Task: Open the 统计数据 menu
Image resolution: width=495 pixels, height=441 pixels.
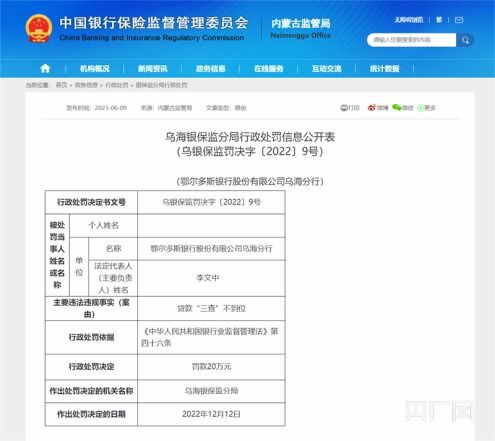Action: pyautogui.click(x=385, y=69)
